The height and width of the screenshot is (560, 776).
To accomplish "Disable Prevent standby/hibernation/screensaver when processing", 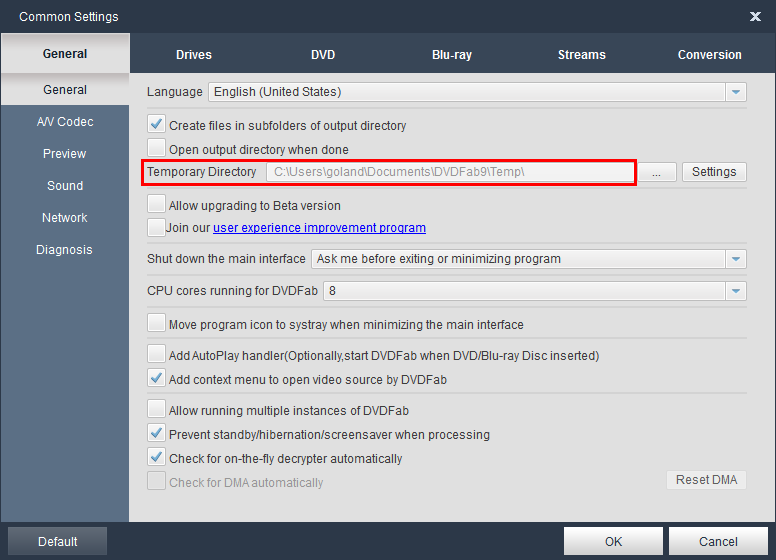I will pos(157,434).
